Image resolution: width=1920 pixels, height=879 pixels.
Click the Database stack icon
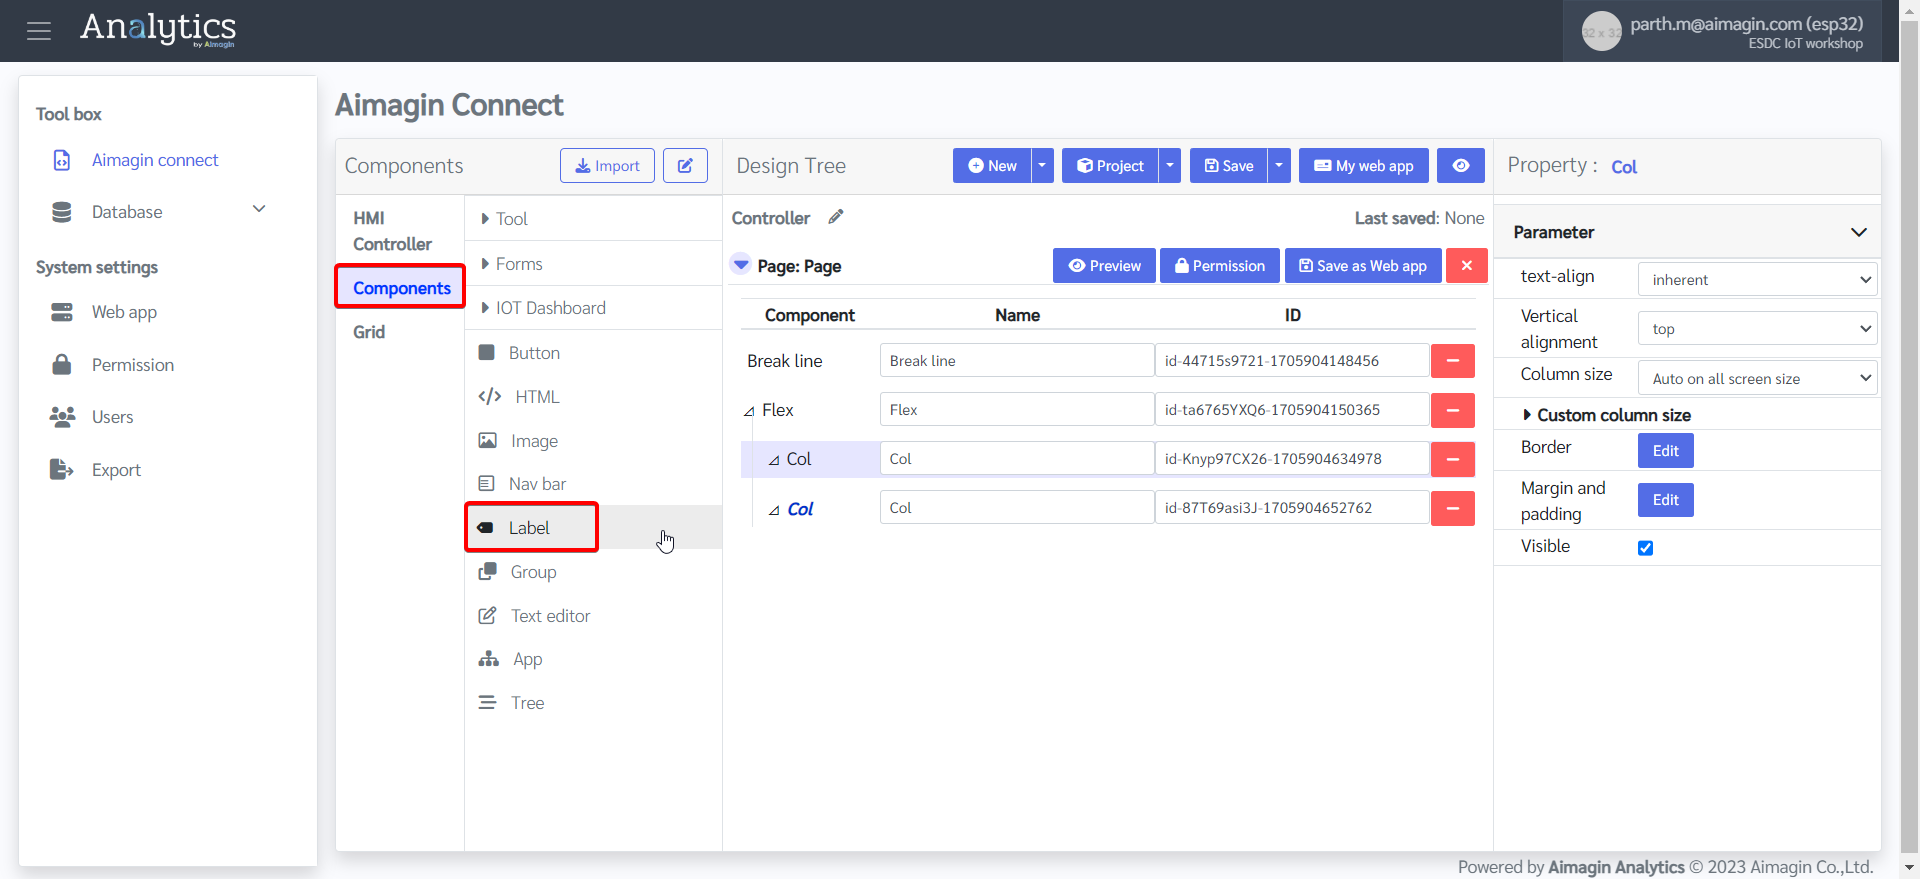click(62, 212)
